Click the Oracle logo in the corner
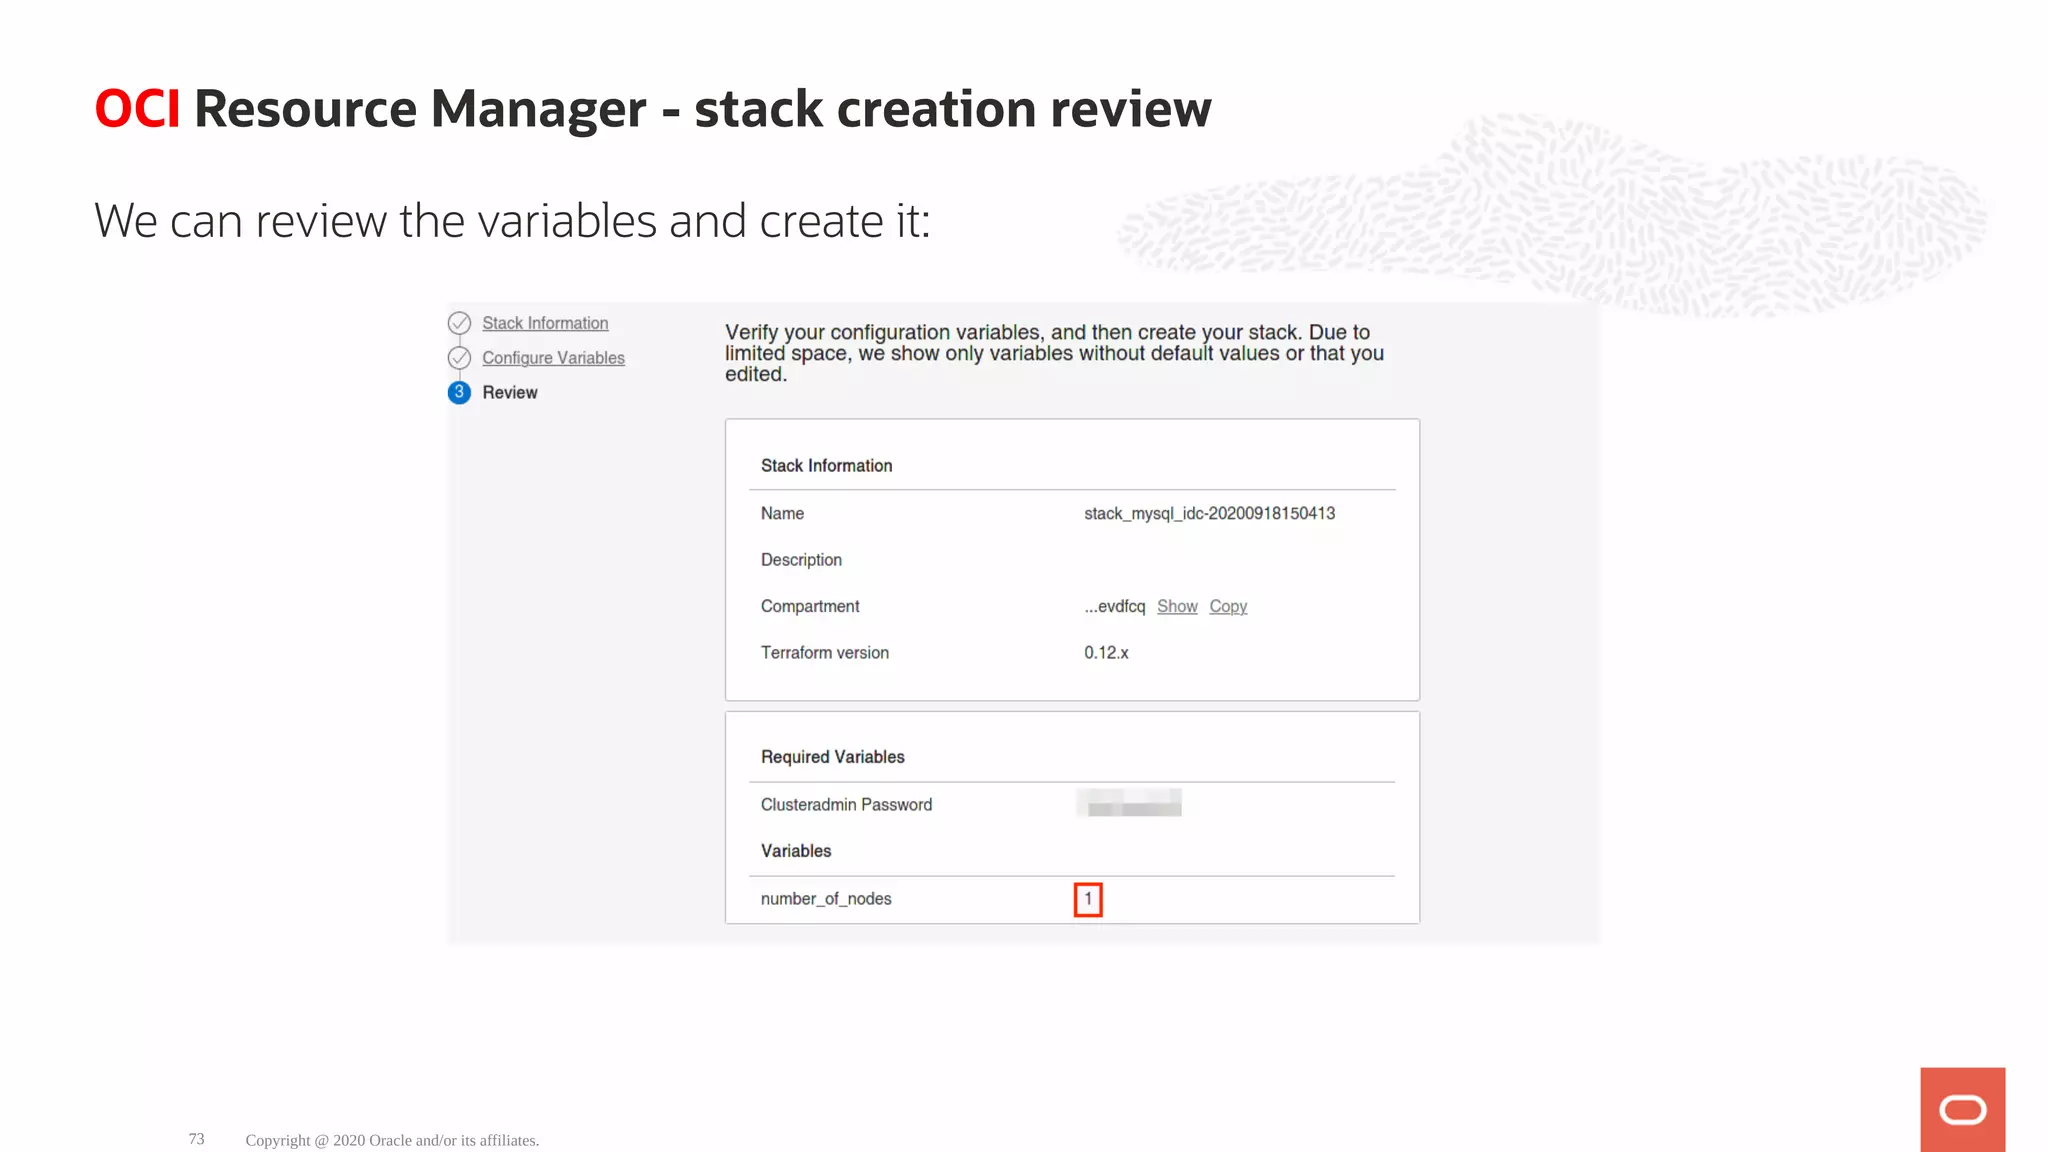Screen dimensions: 2048x1152 (1962, 1109)
